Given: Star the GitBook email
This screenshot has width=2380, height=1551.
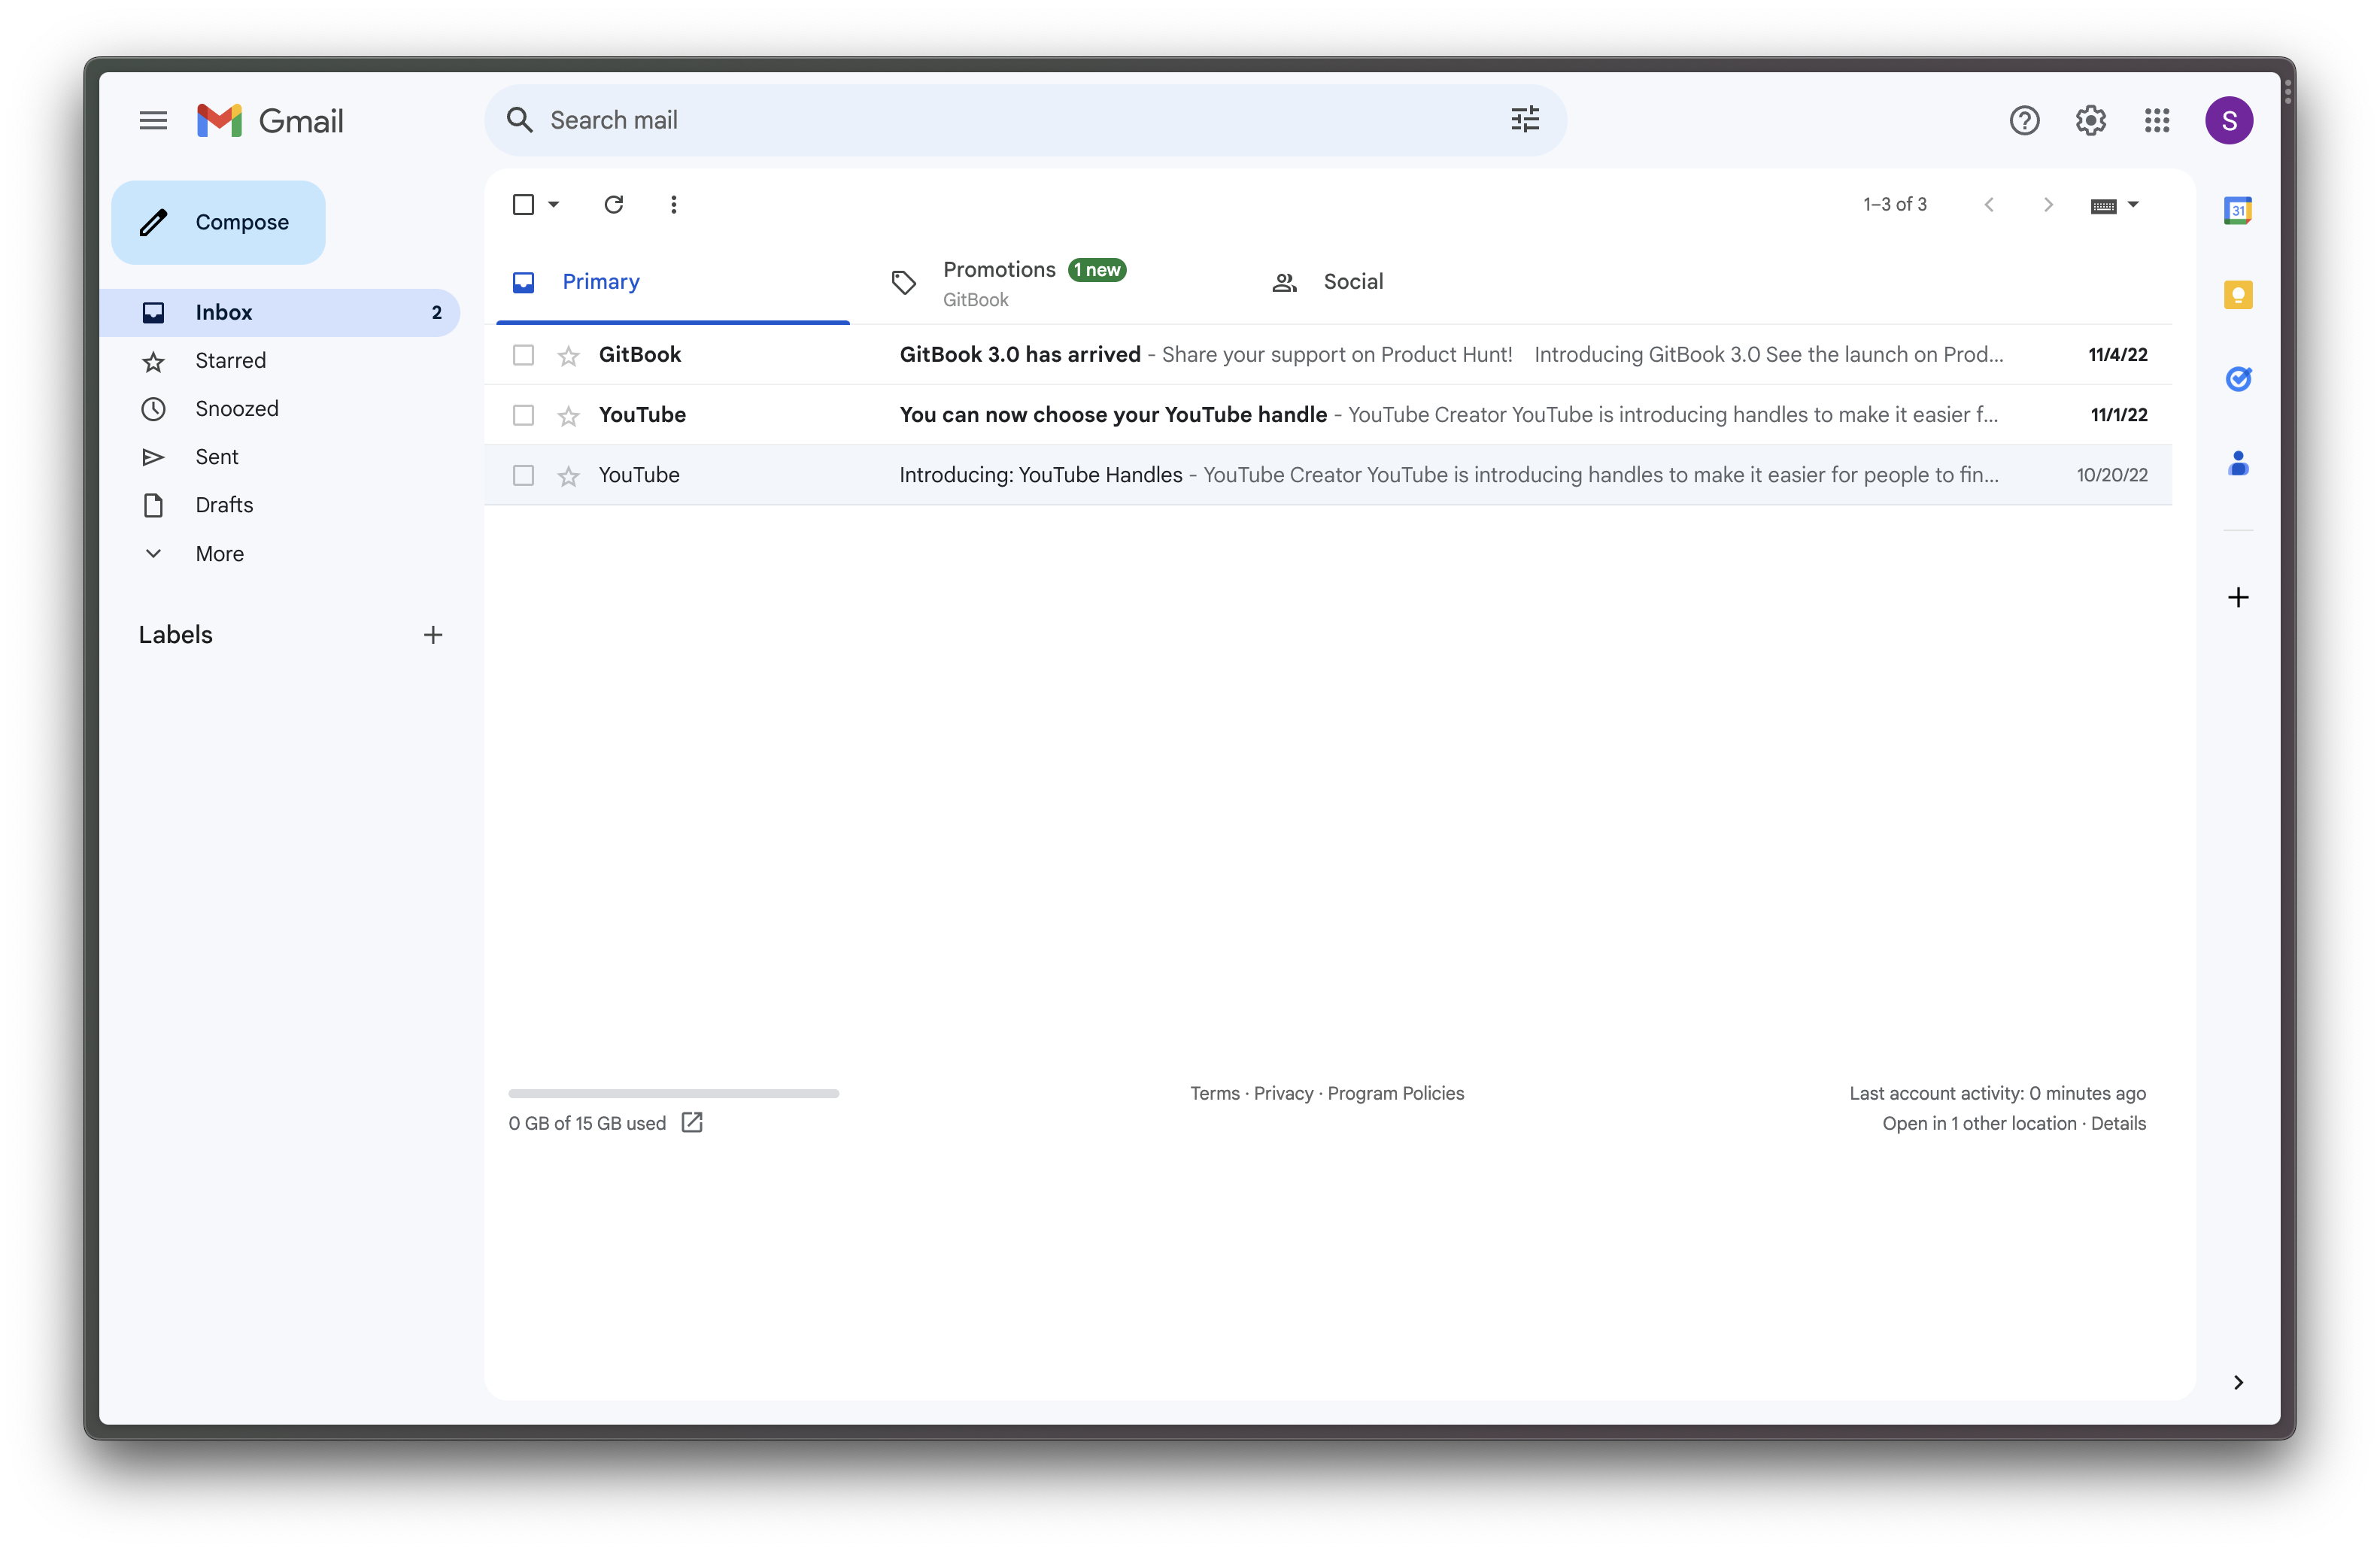Looking at the screenshot, I should 568,356.
